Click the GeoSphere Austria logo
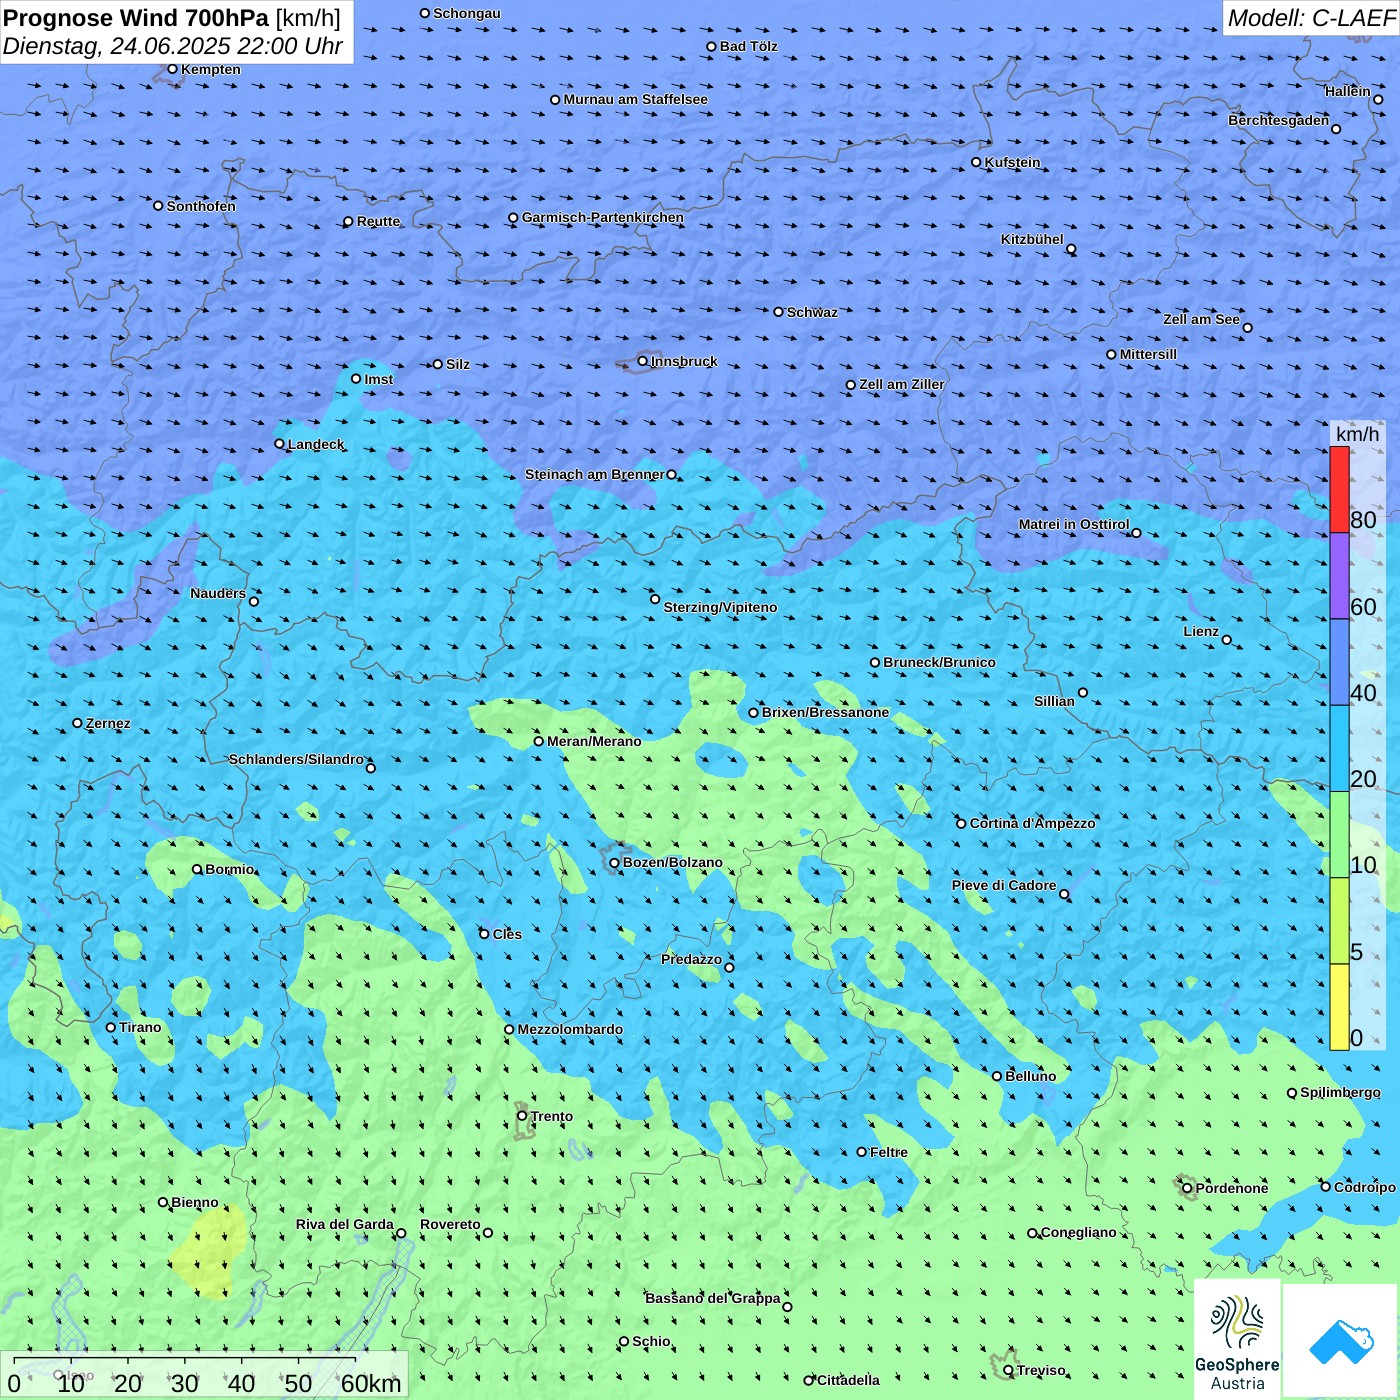 [1237, 1339]
